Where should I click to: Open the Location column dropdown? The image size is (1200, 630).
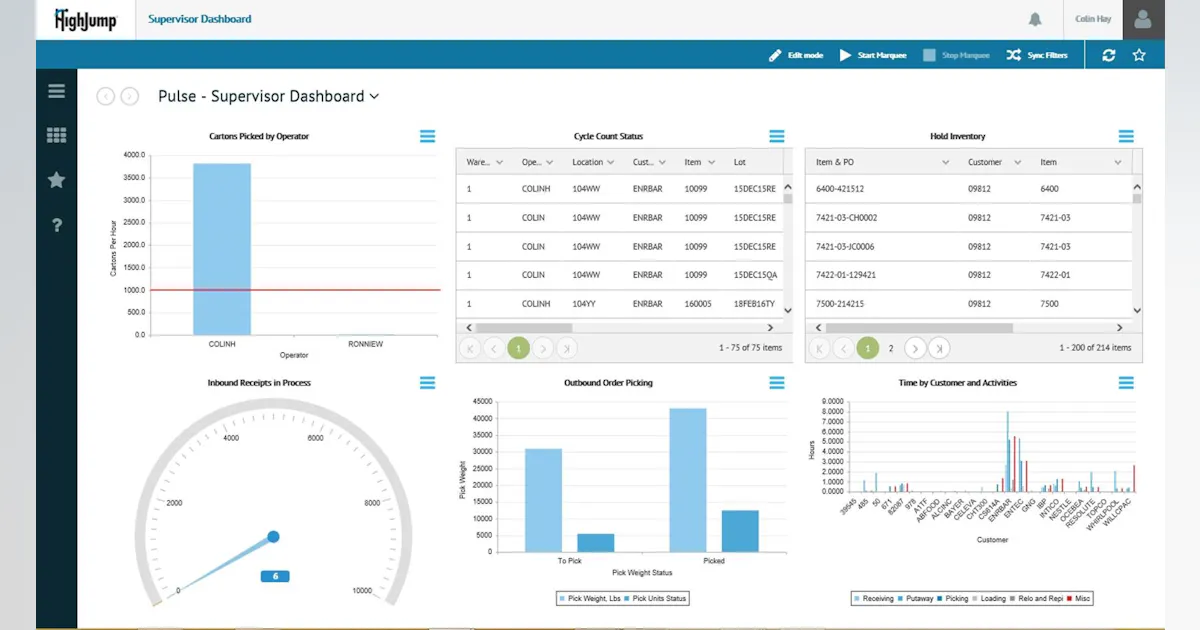tap(613, 162)
